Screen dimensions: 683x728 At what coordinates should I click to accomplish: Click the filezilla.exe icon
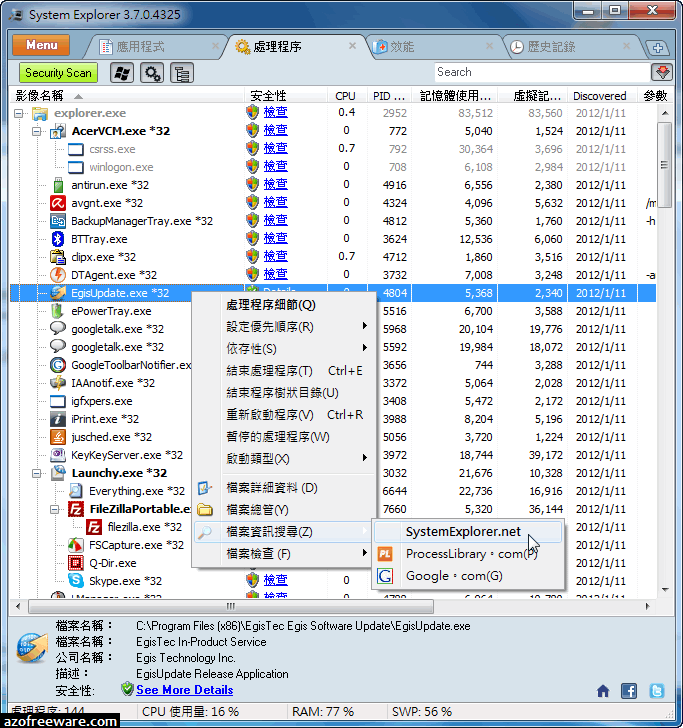(x=94, y=527)
